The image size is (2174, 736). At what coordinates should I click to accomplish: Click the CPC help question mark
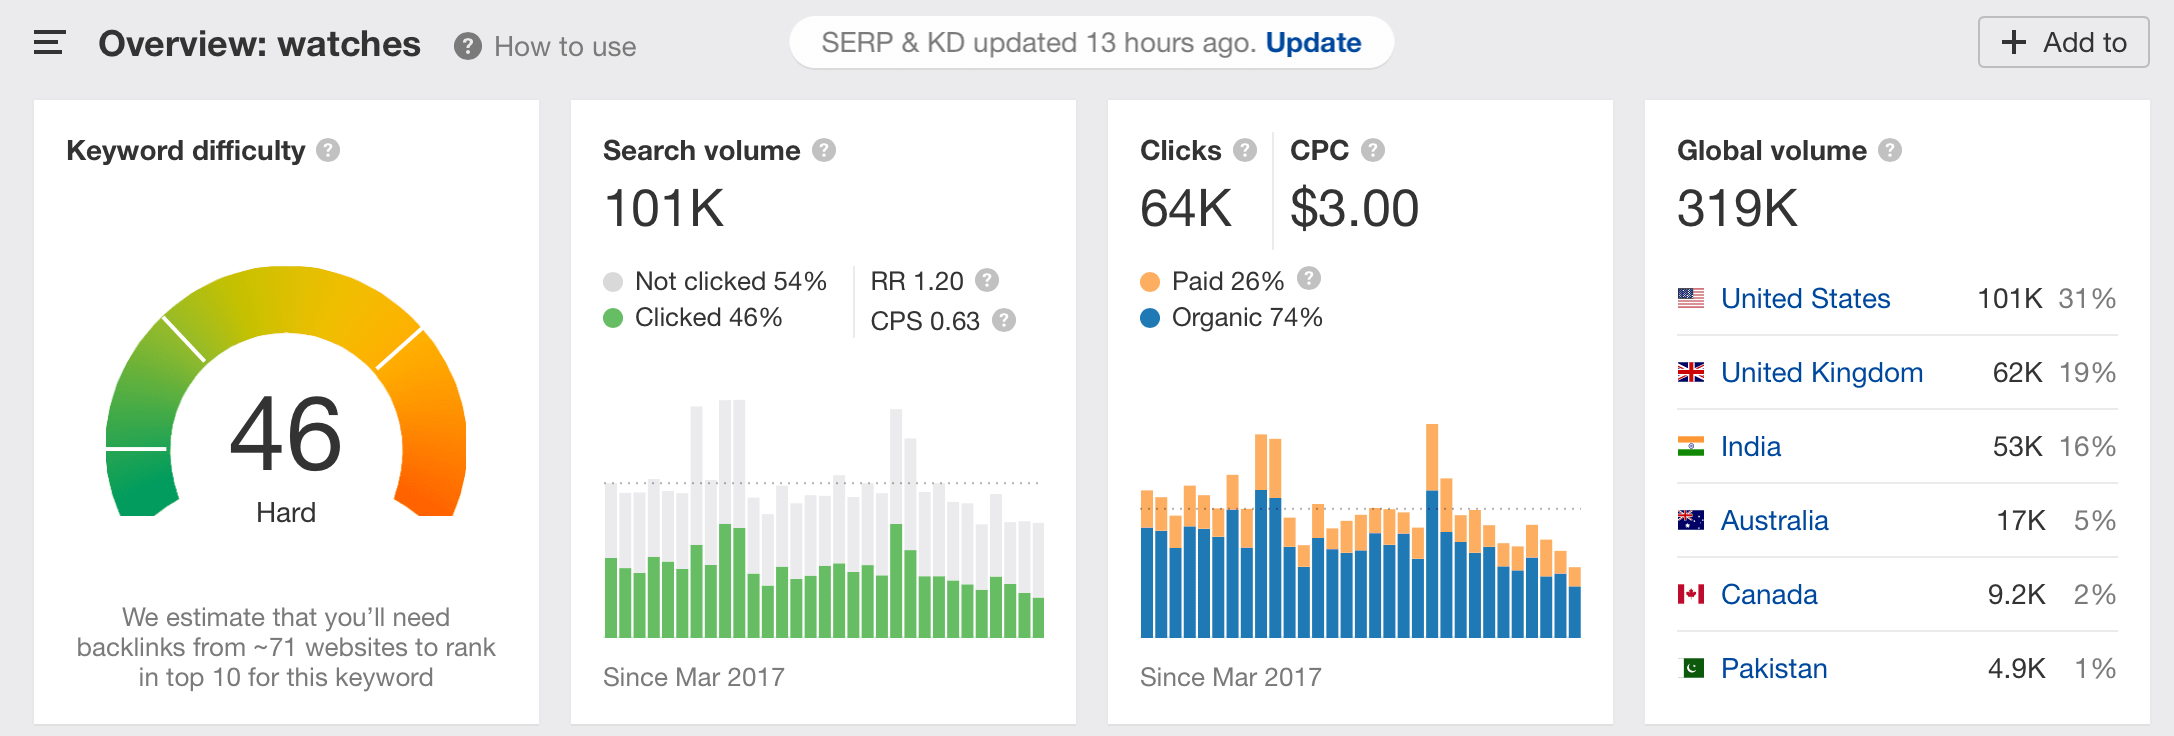click(x=1373, y=150)
